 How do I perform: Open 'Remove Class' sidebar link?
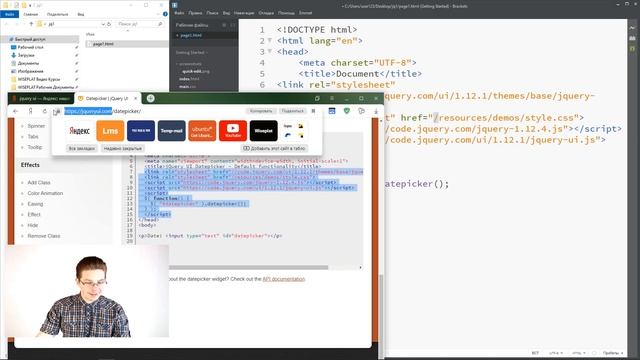pyautogui.click(x=44, y=236)
